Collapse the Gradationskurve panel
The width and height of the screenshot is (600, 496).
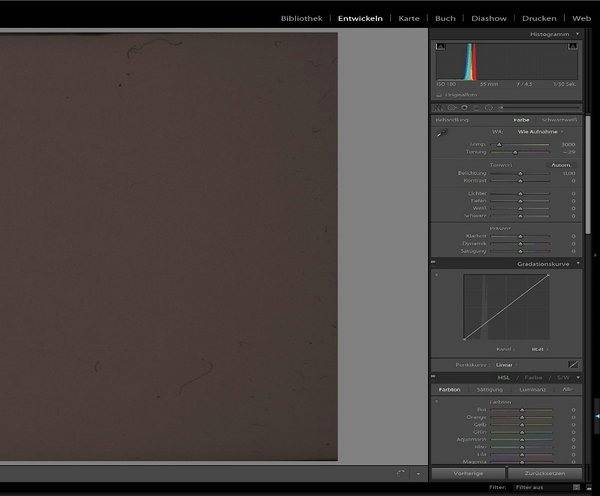[578, 263]
